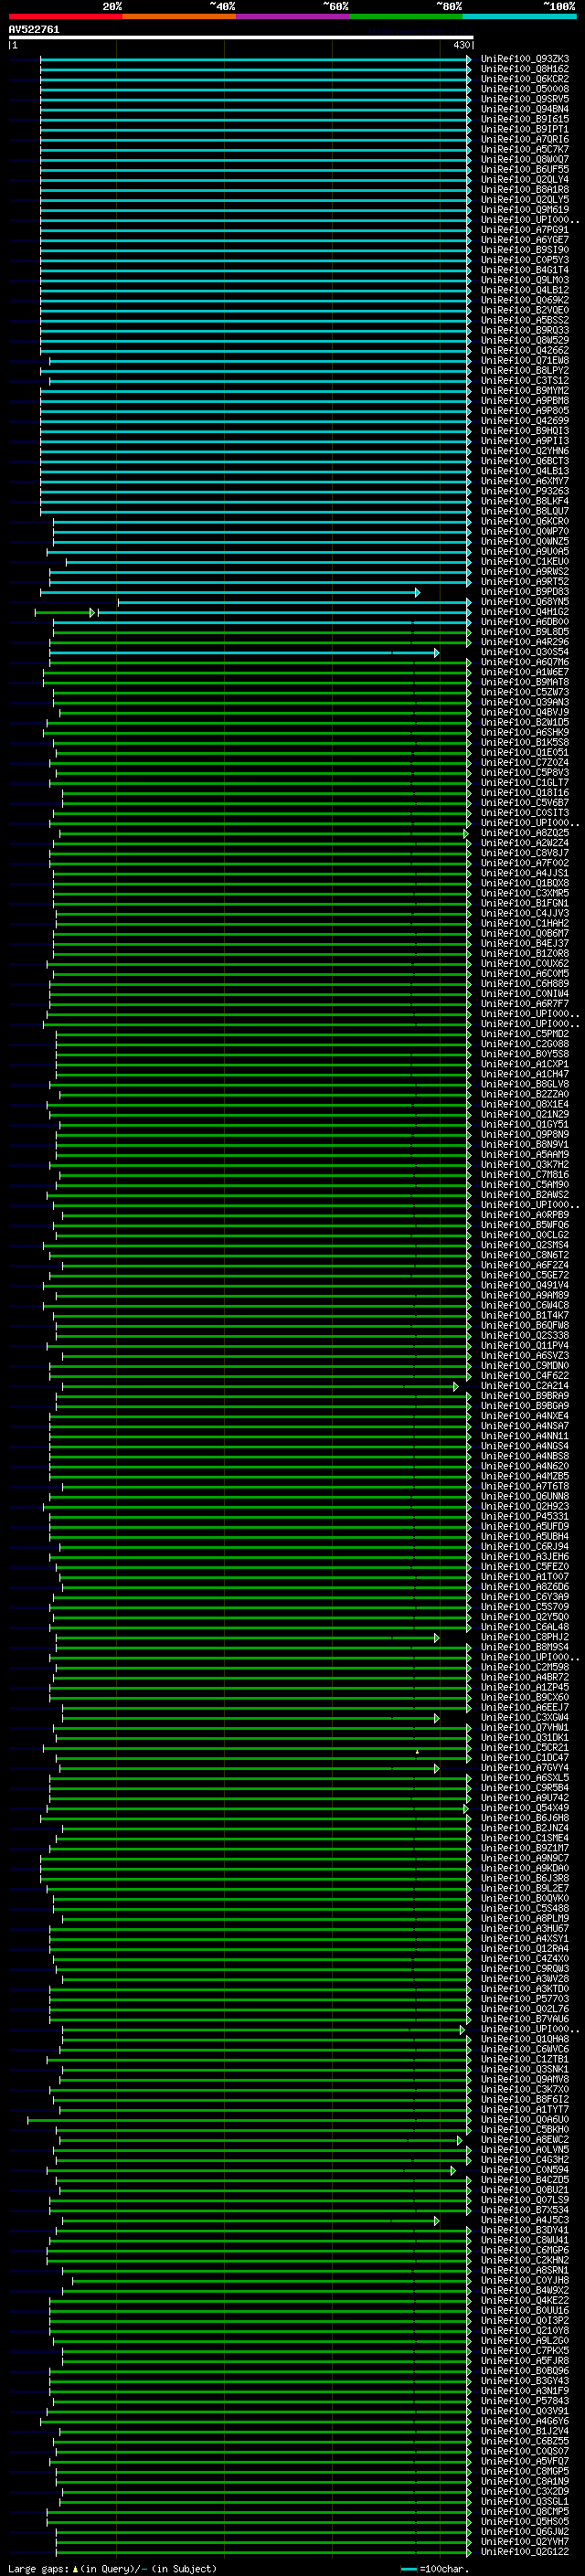Viewport: 585px width, 2576px height.
Task: Click the white query sequence bar
Action: pyautogui.click(x=241, y=38)
